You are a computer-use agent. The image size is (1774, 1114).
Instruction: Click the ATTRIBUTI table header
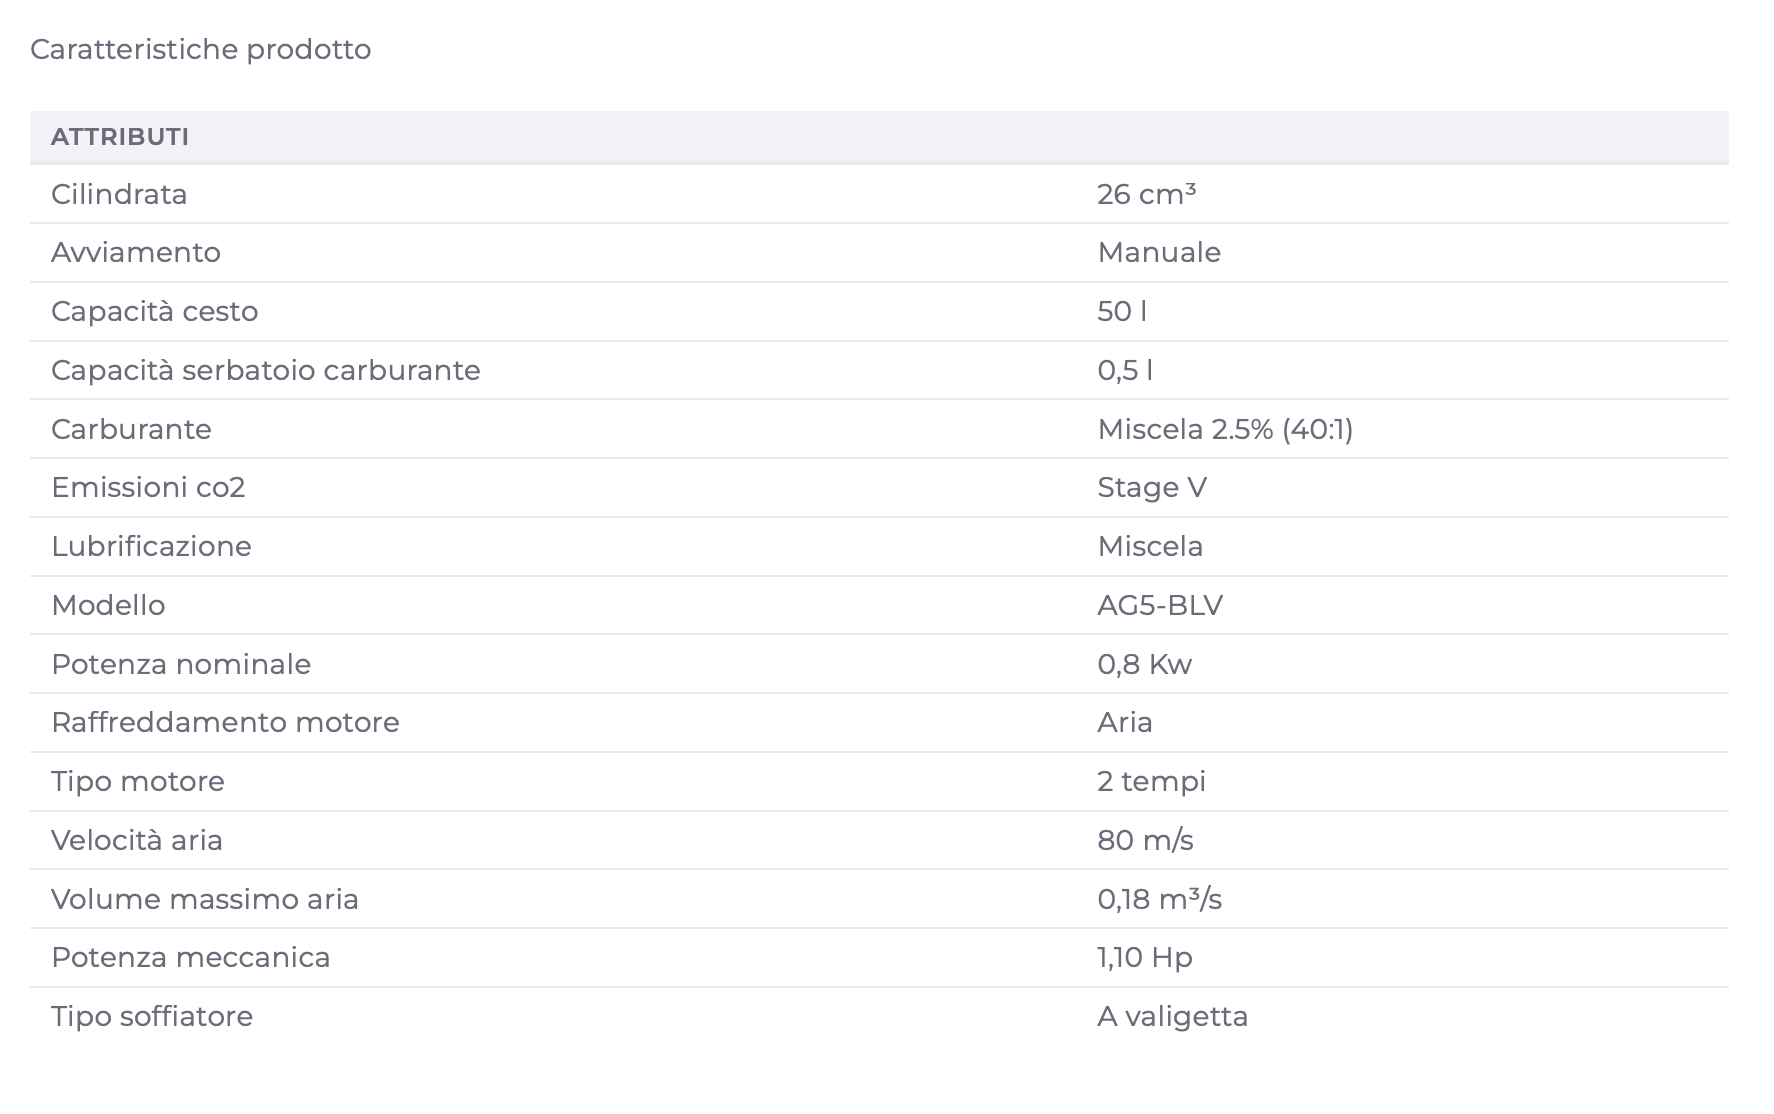pos(120,137)
